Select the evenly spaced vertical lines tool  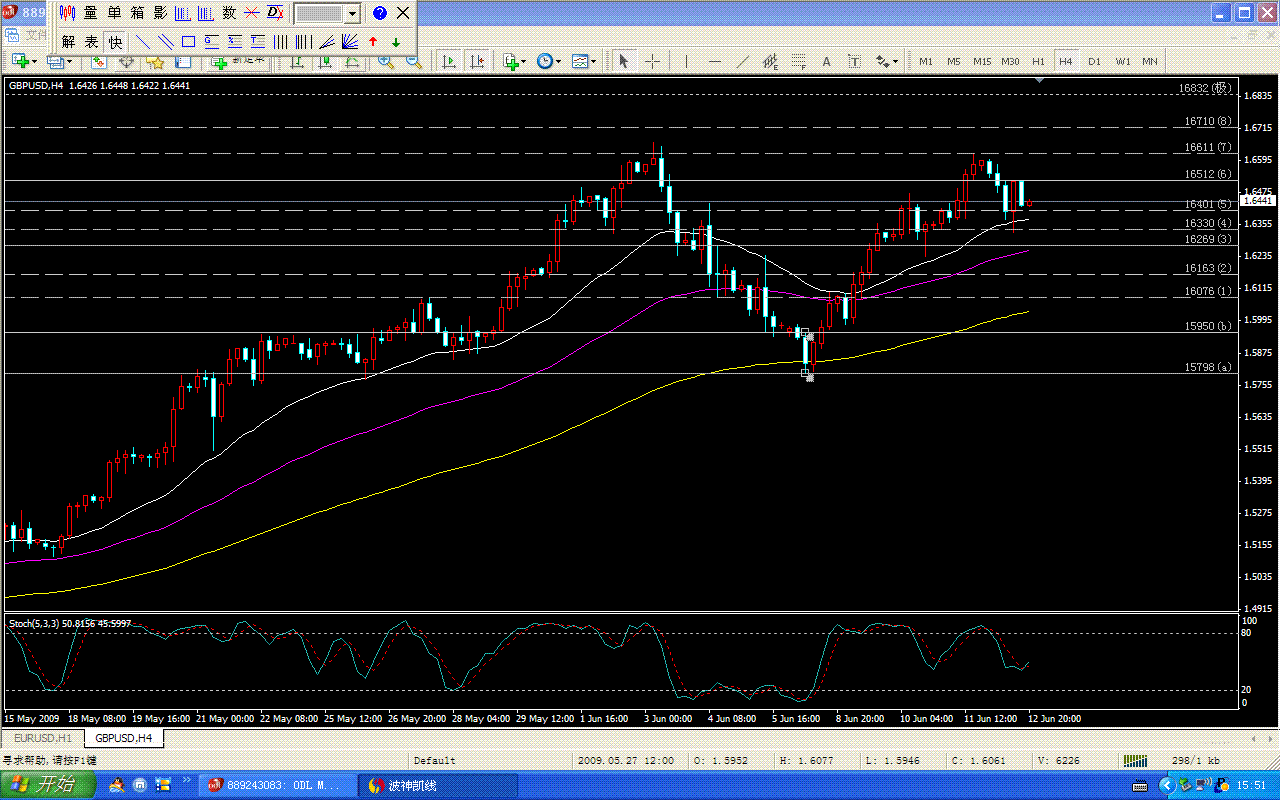pos(281,42)
